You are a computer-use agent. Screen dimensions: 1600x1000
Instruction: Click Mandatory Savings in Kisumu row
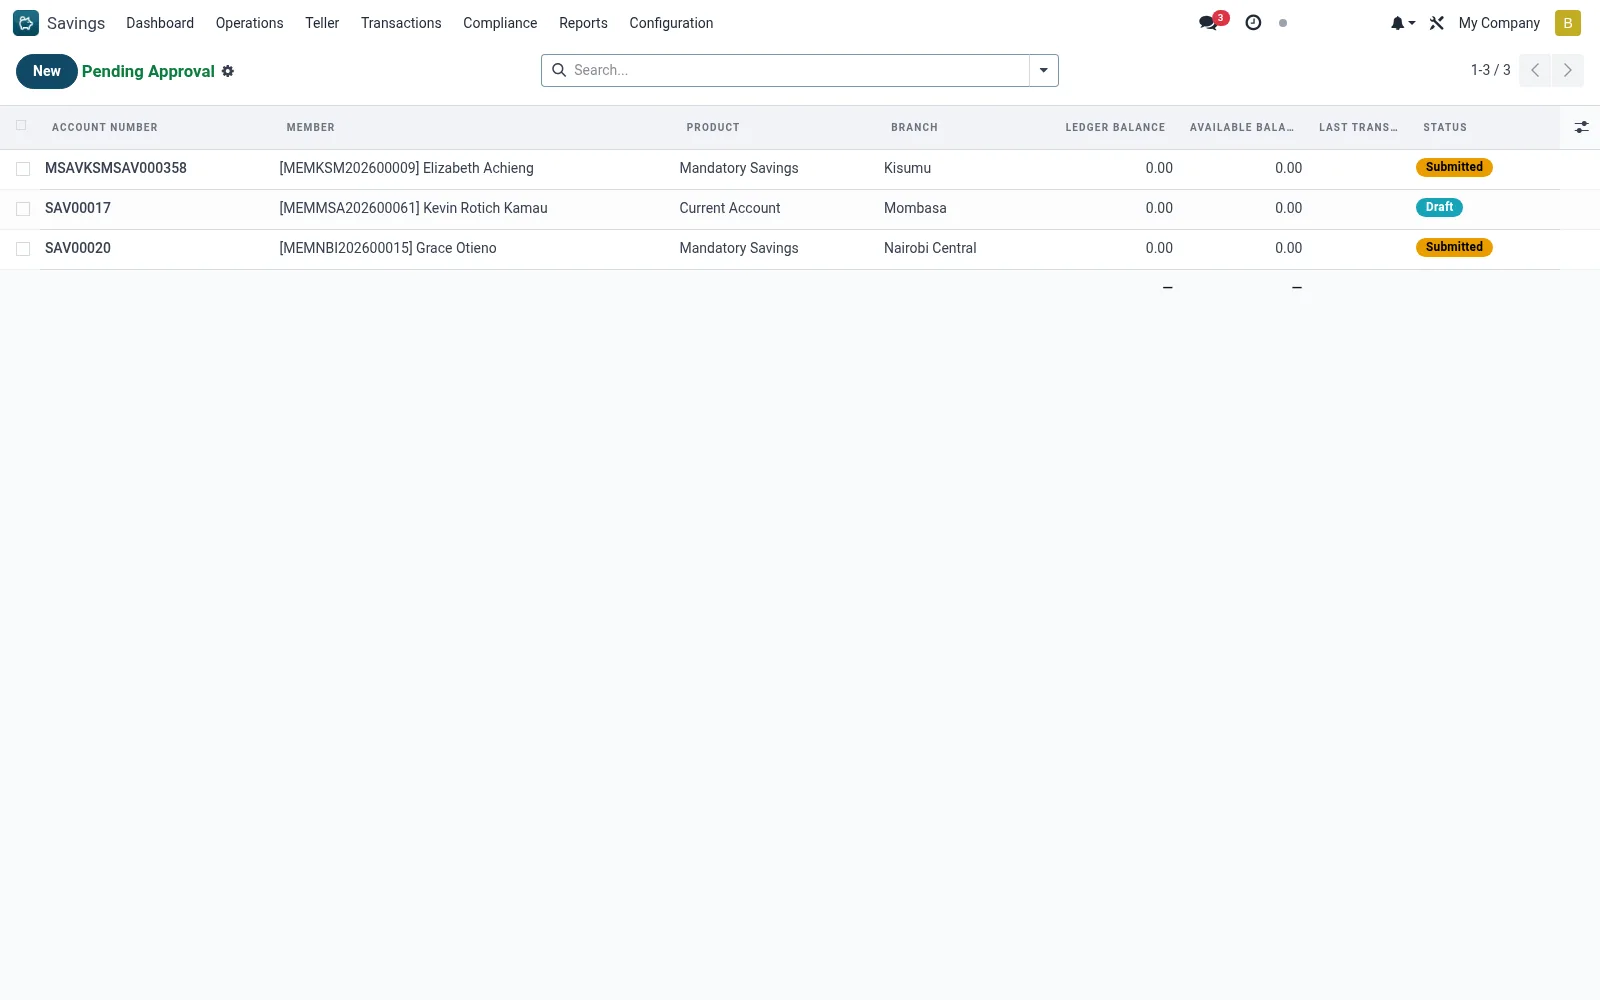tap(739, 168)
